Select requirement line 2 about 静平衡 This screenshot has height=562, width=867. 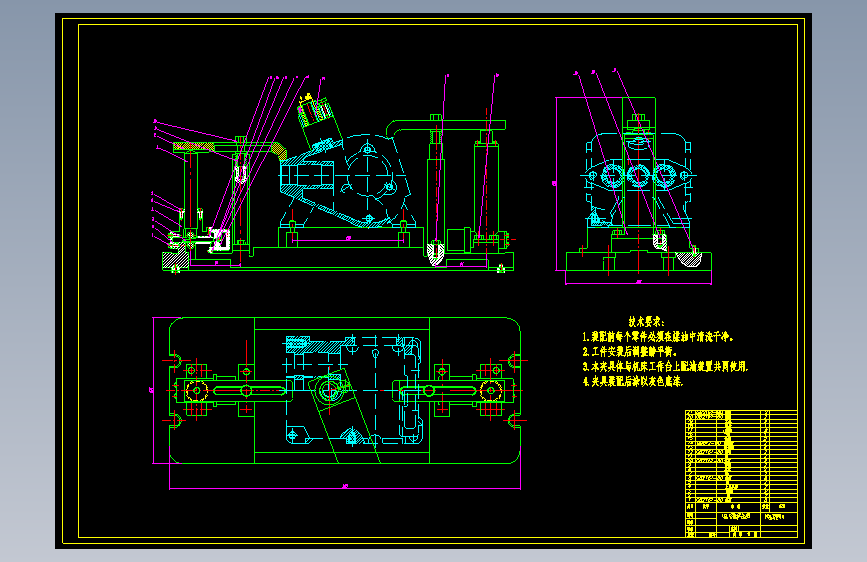point(630,351)
